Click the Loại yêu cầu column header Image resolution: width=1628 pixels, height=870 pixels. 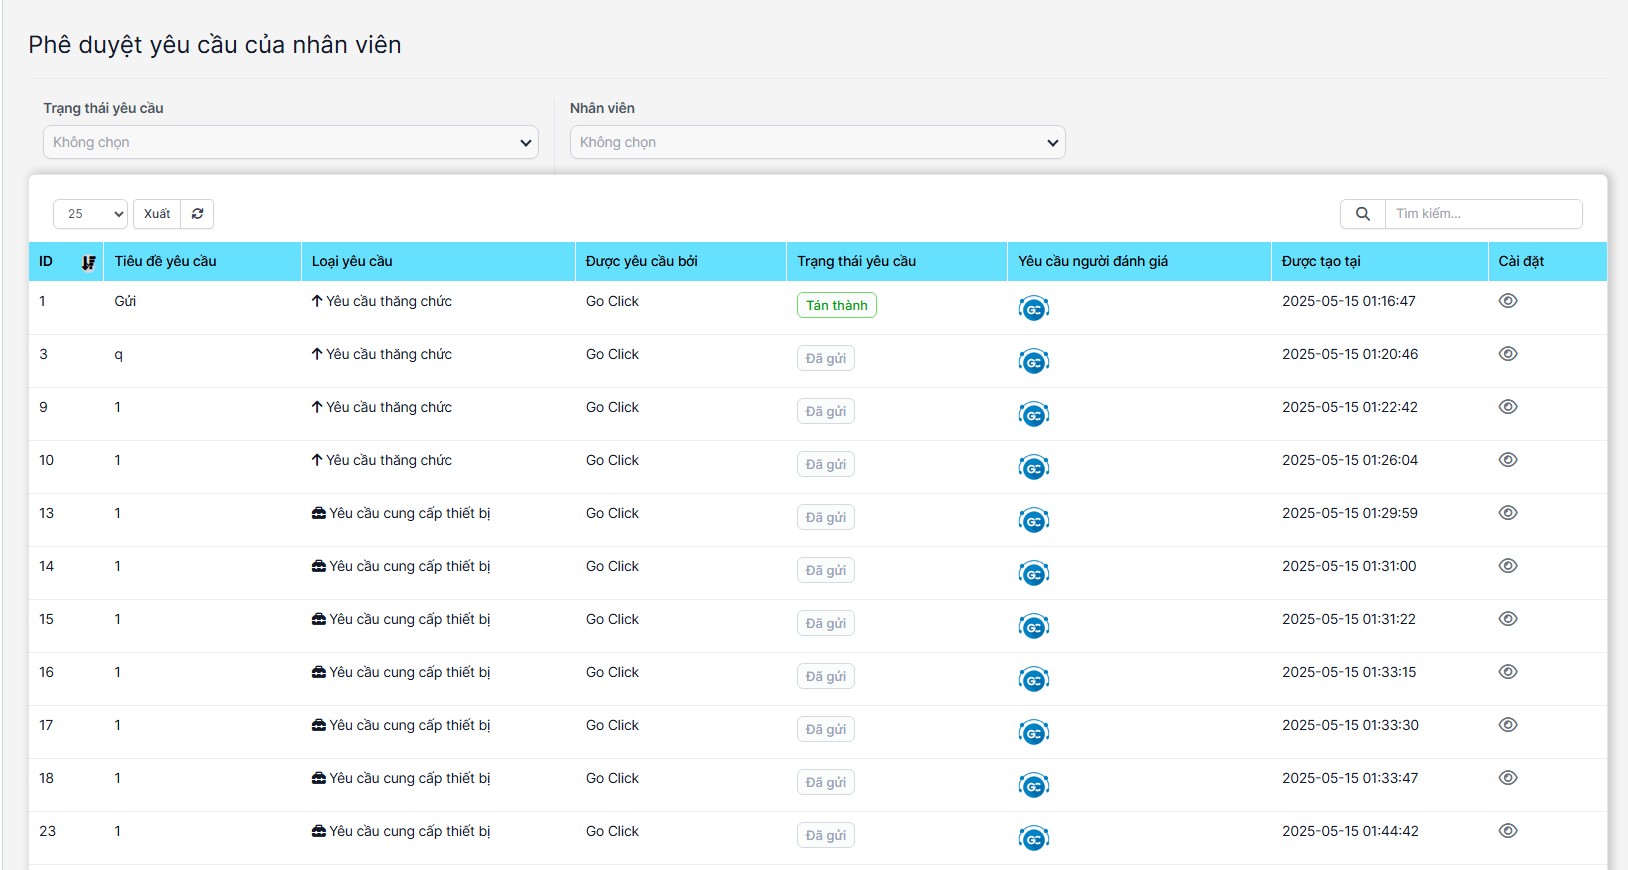coord(352,262)
